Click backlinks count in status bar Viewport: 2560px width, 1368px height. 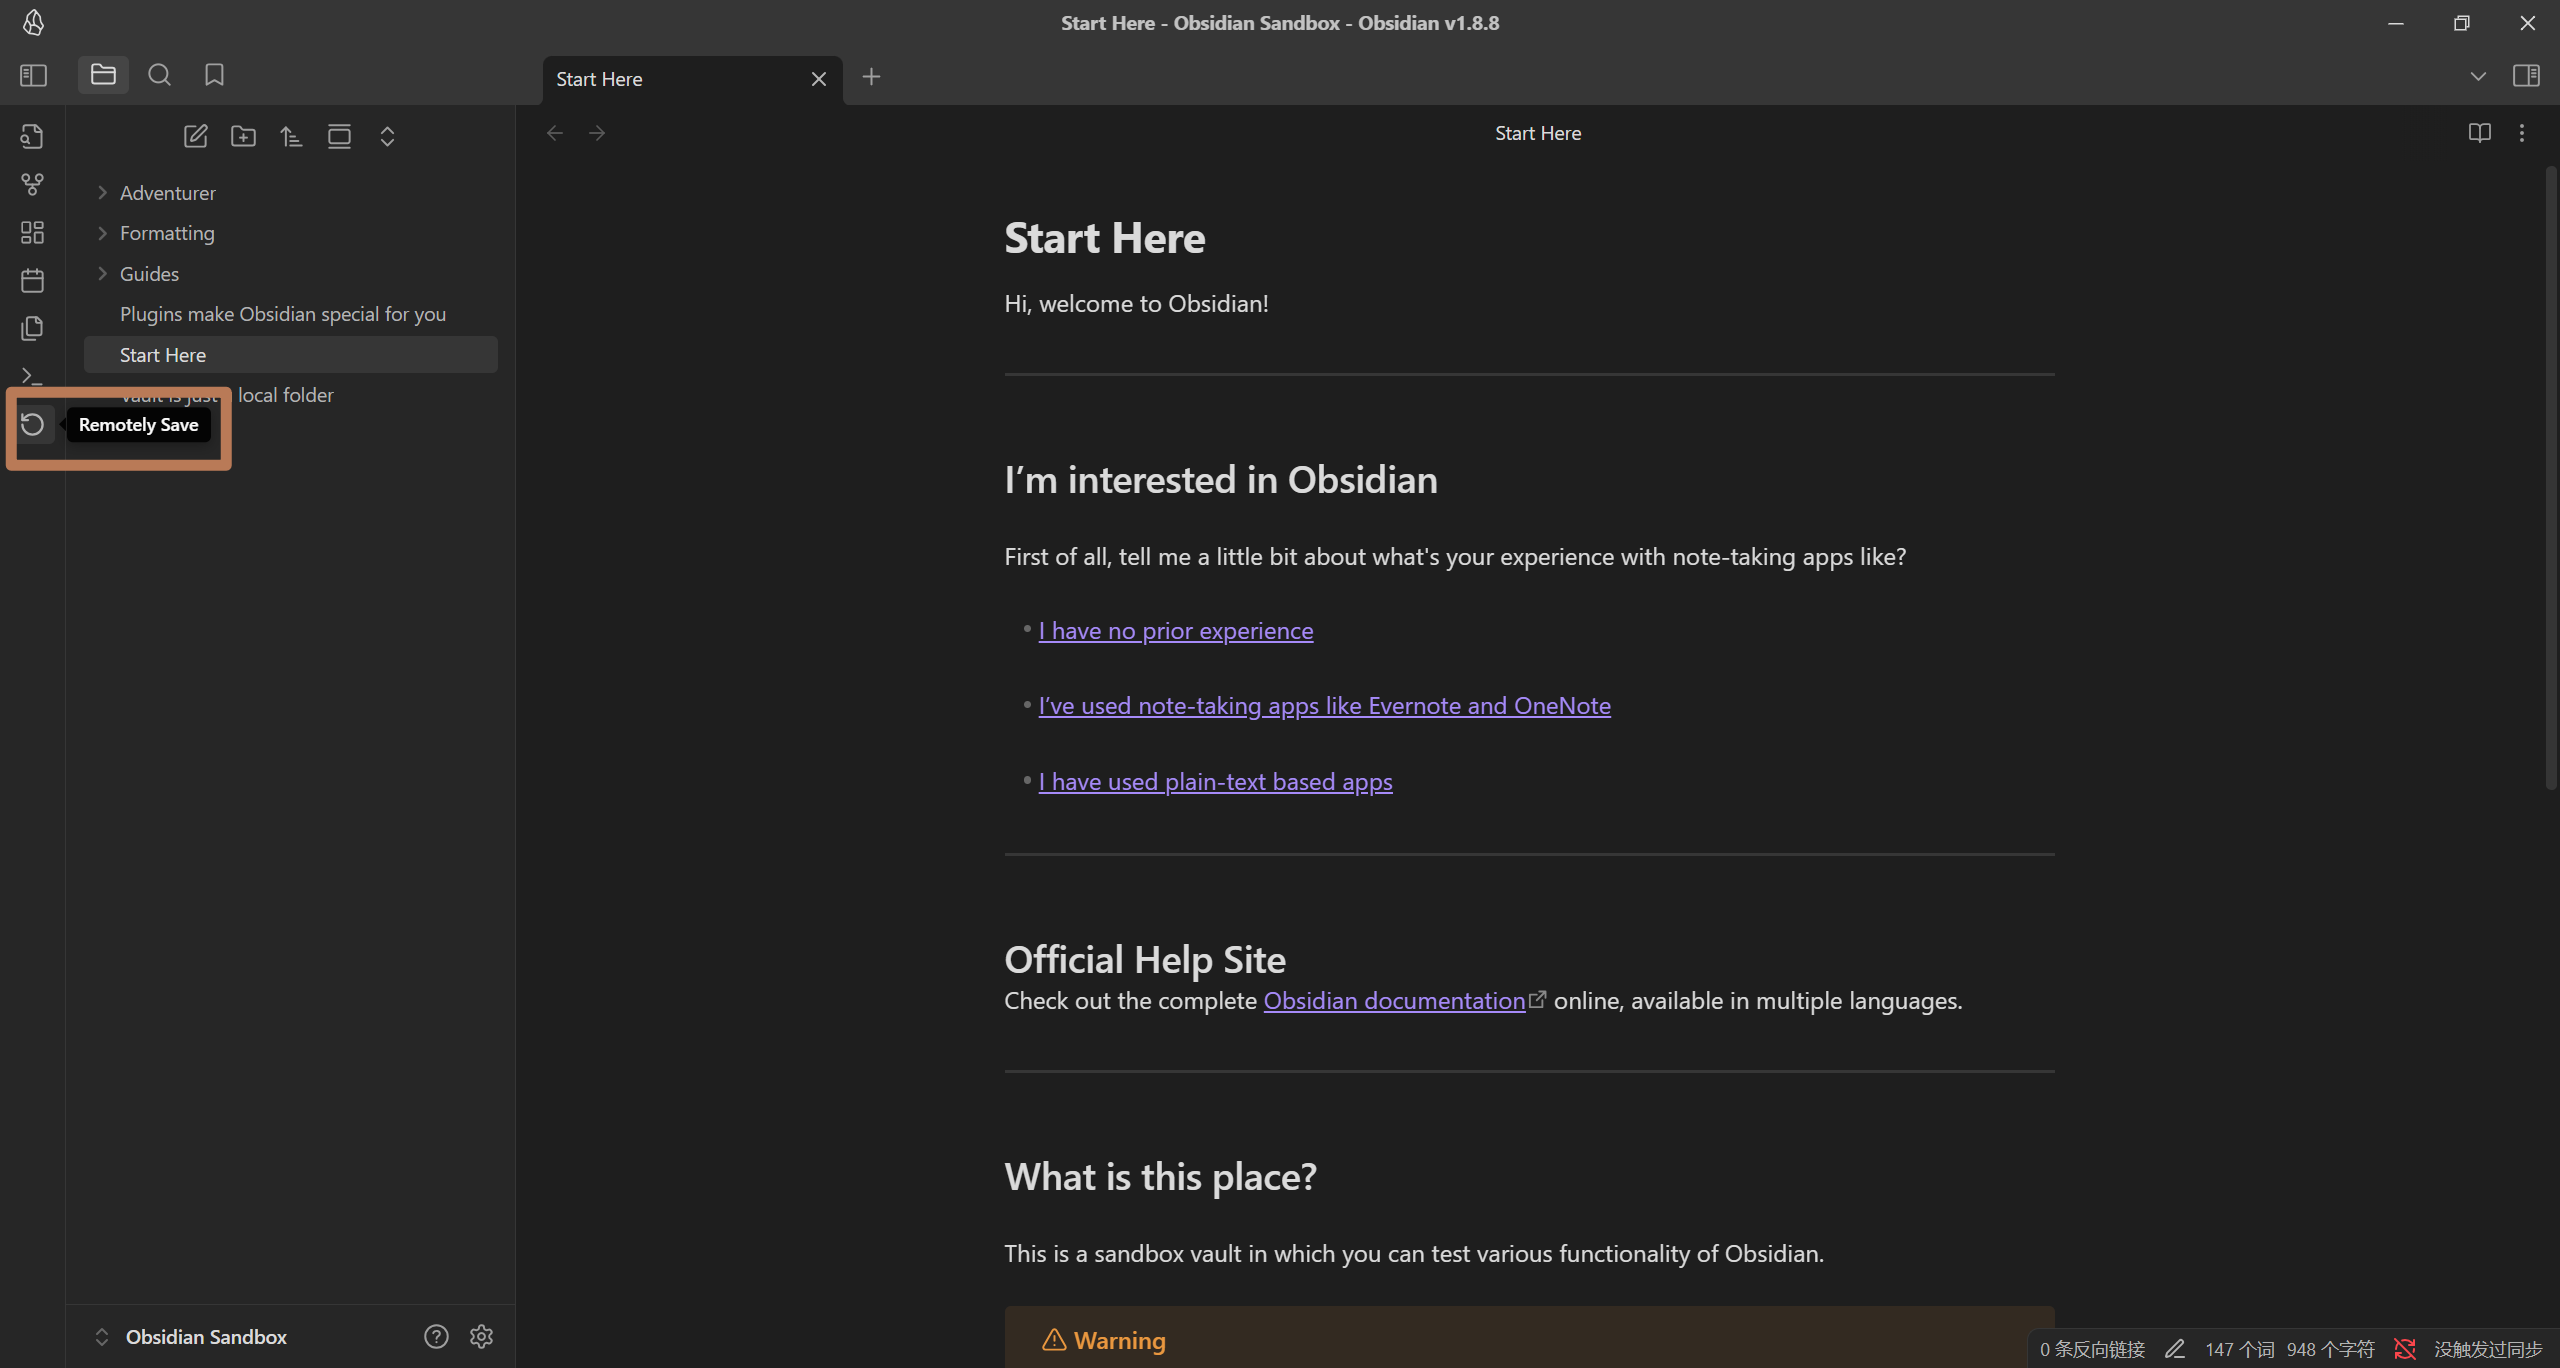(2092, 1349)
